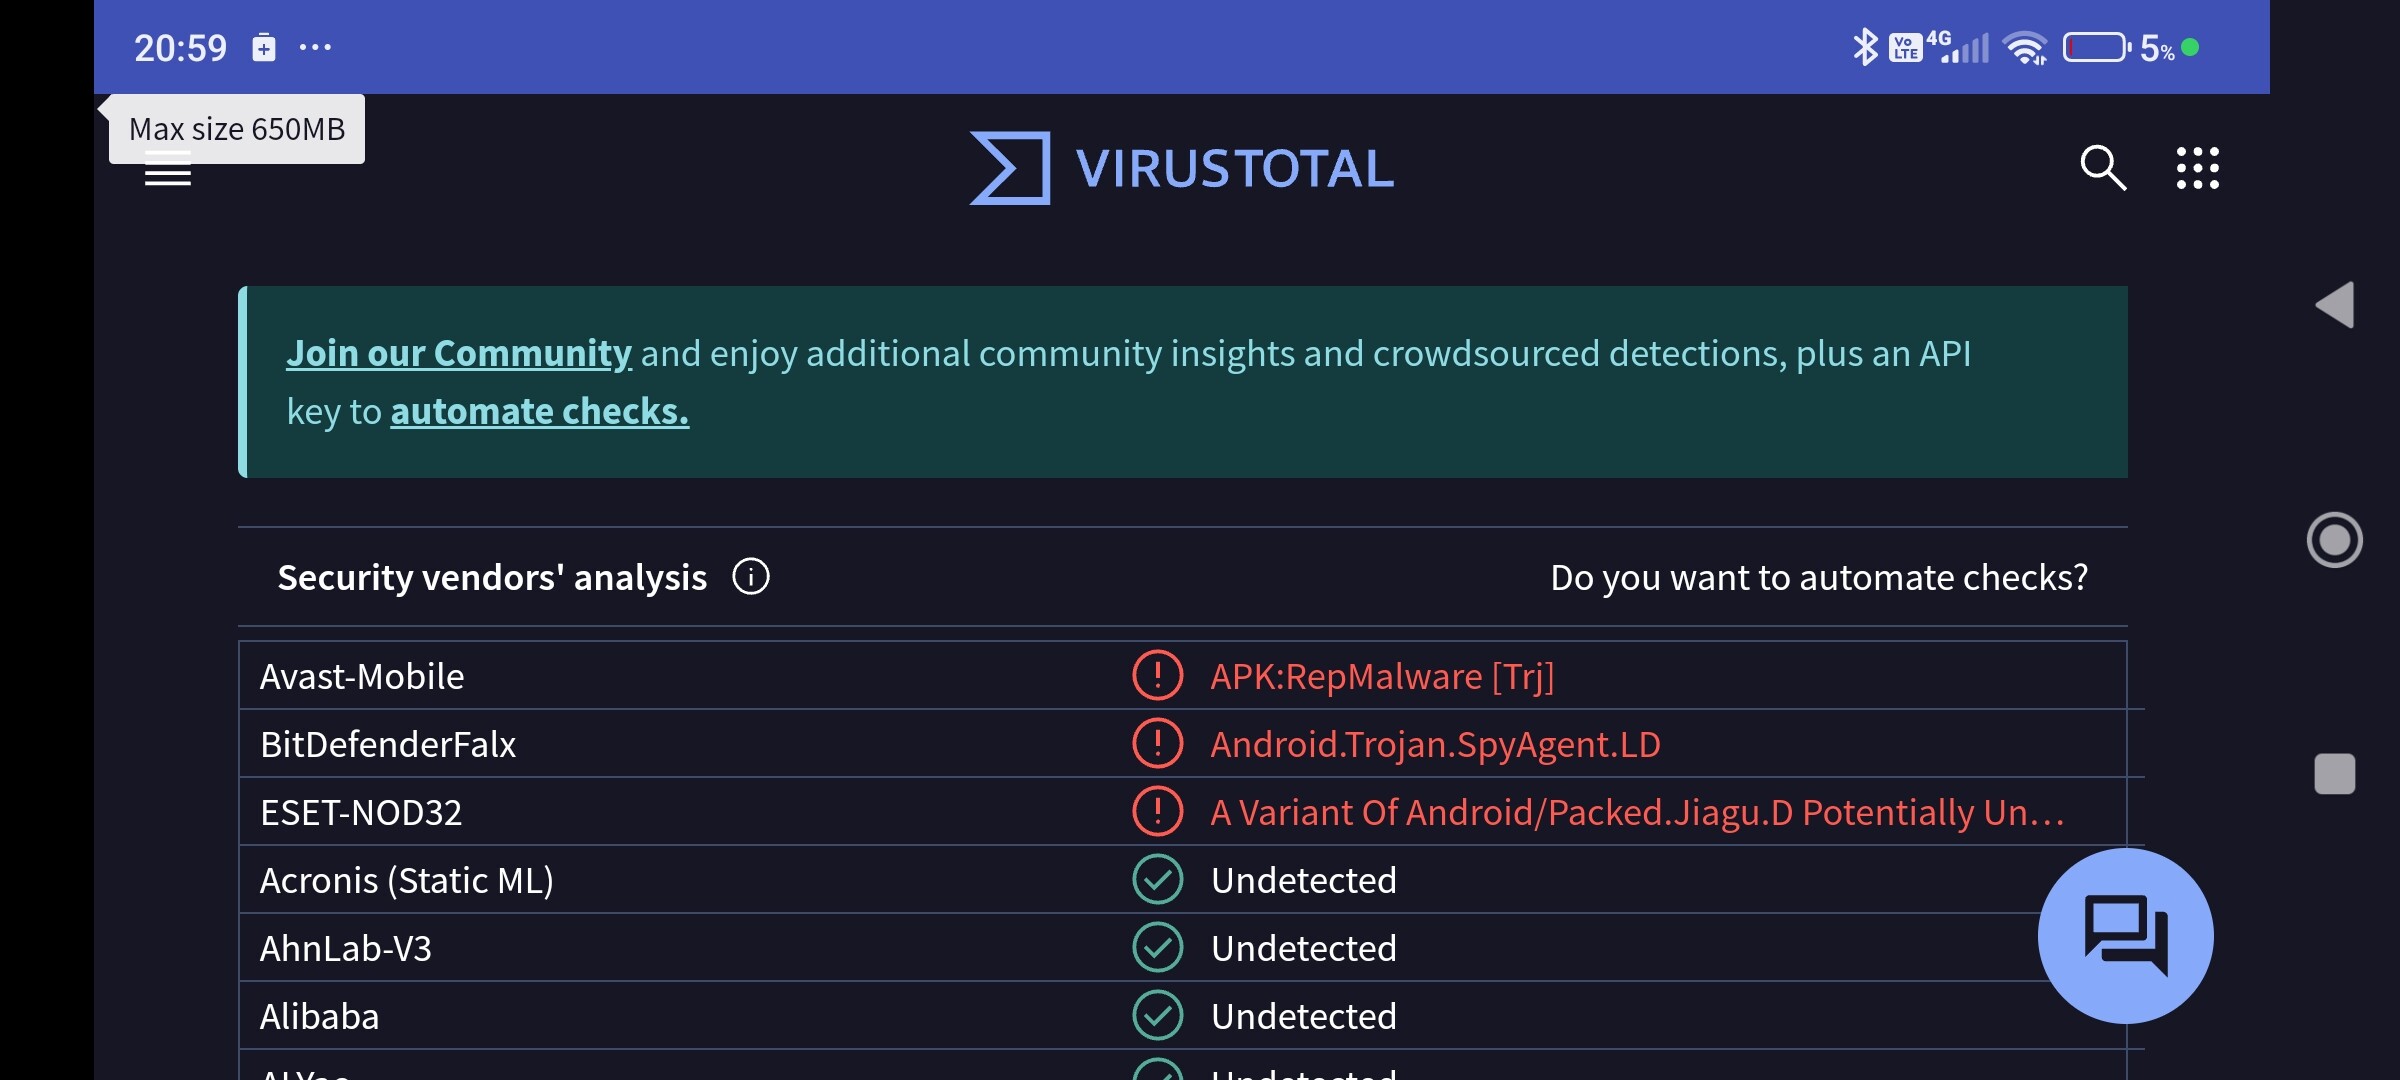This screenshot has height=1080, width=2400.
Task: Open the search magnifier icon
Action: [x=2103, y=168]
